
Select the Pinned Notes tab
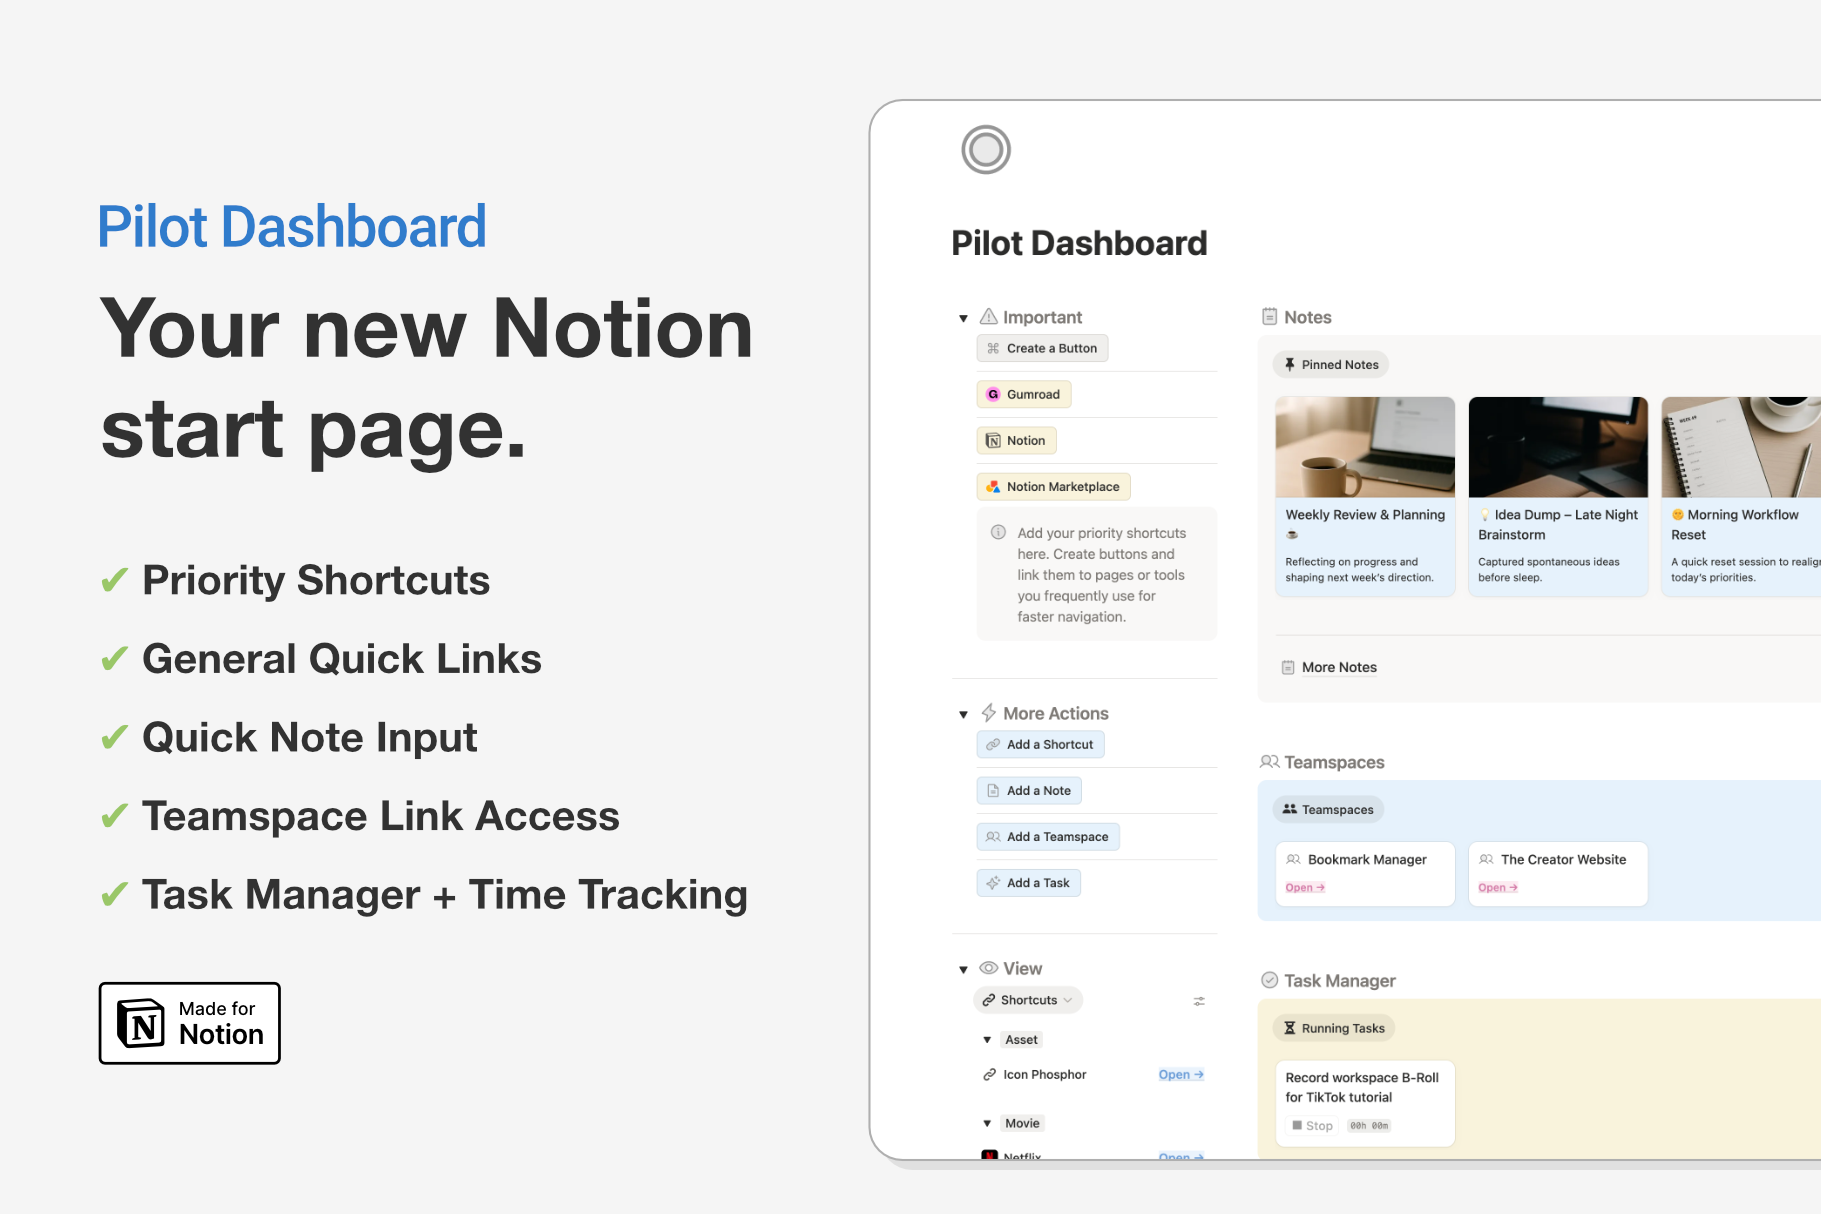pos(1330,365)
